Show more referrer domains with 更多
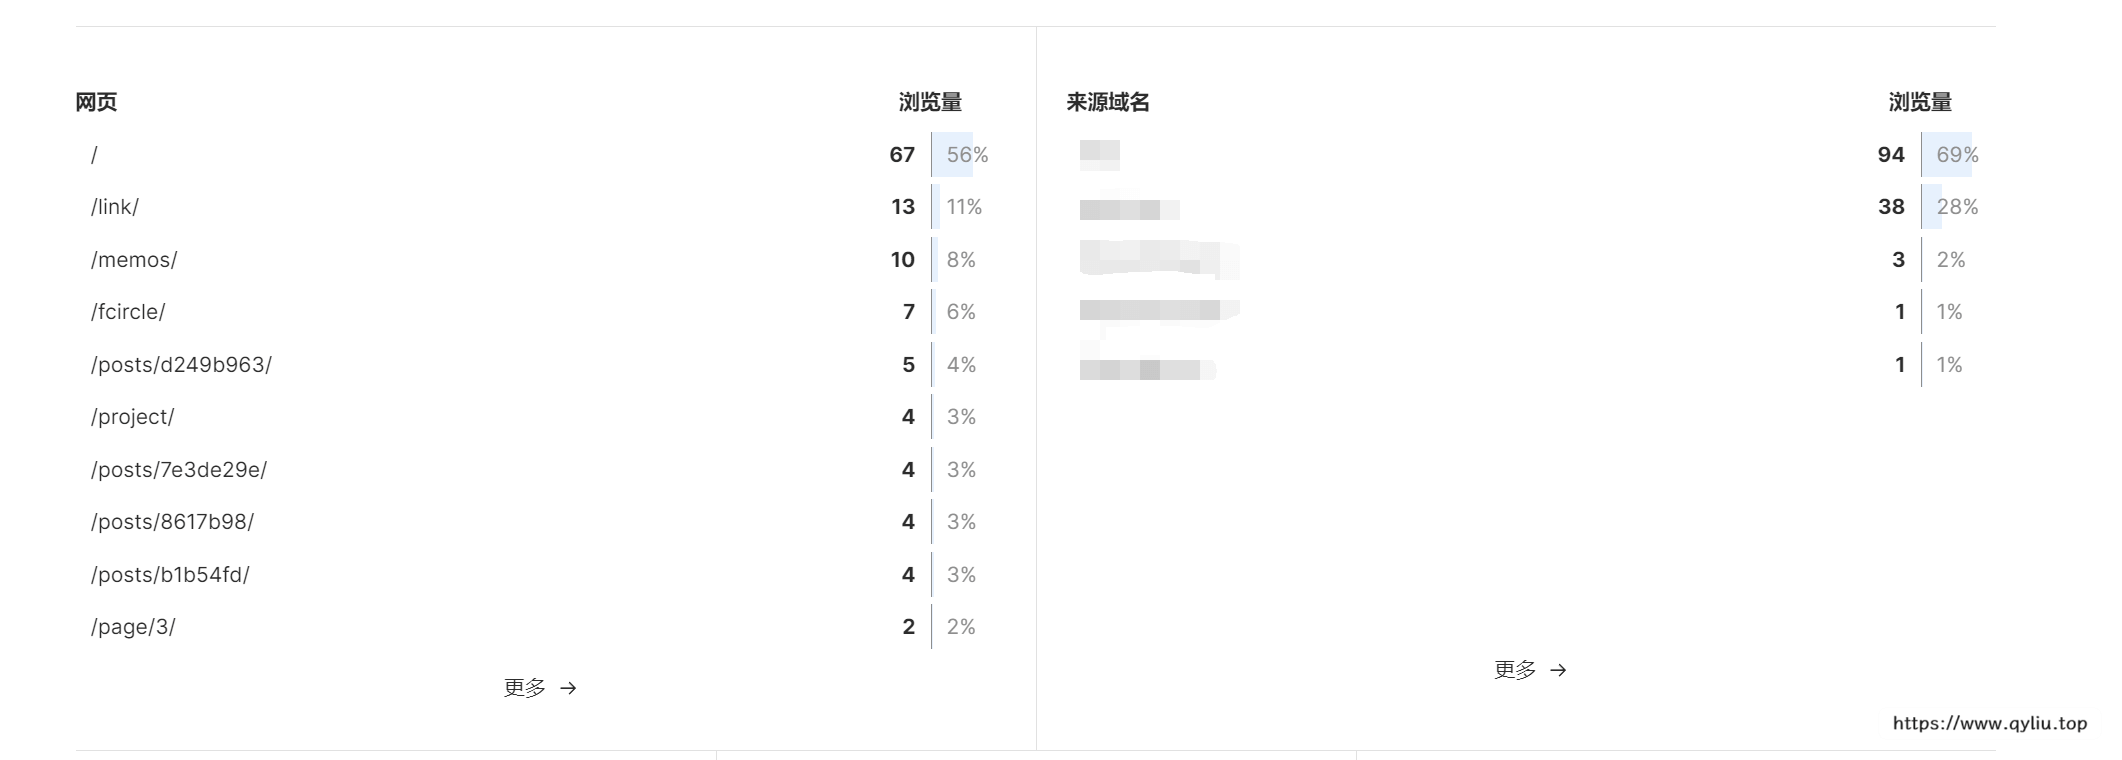 point(1515,670)
